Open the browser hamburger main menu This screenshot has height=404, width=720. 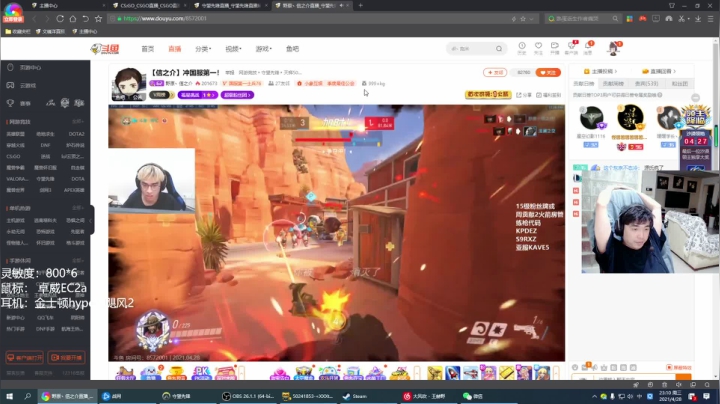tap(711, 19)
